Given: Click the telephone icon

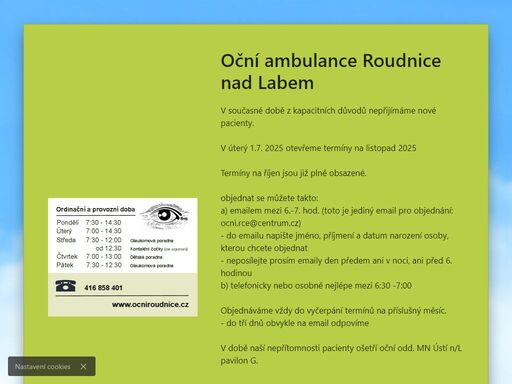Looking at the screenshot, I should point(66,286).
